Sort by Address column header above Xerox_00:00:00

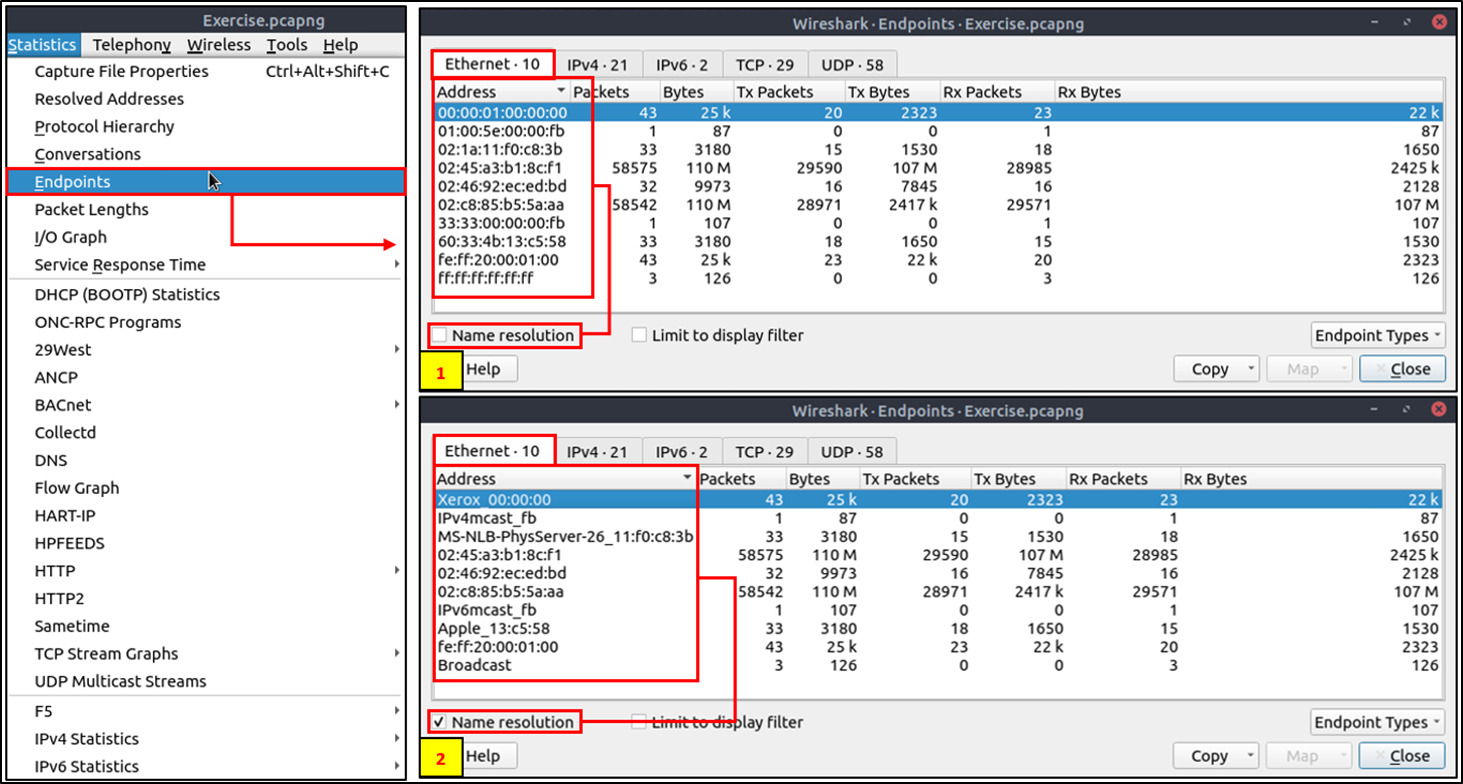(560, 479)
